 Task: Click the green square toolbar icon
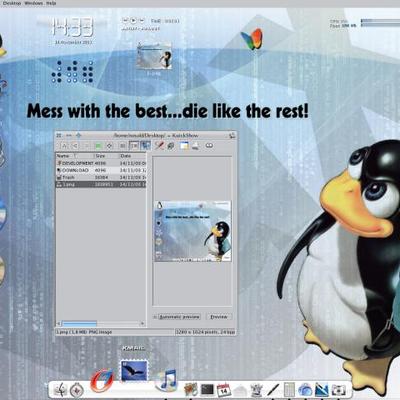pos(98,146)
